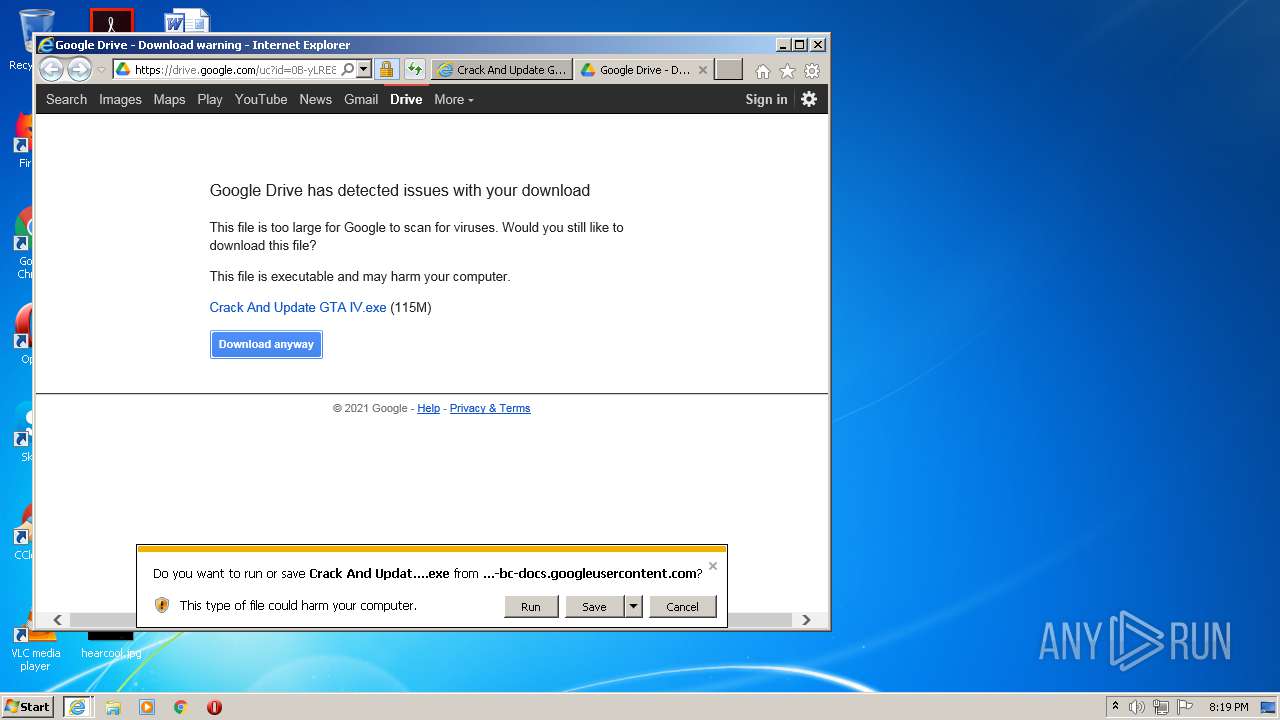Click the Download anyway button

[x=266, y=344]
